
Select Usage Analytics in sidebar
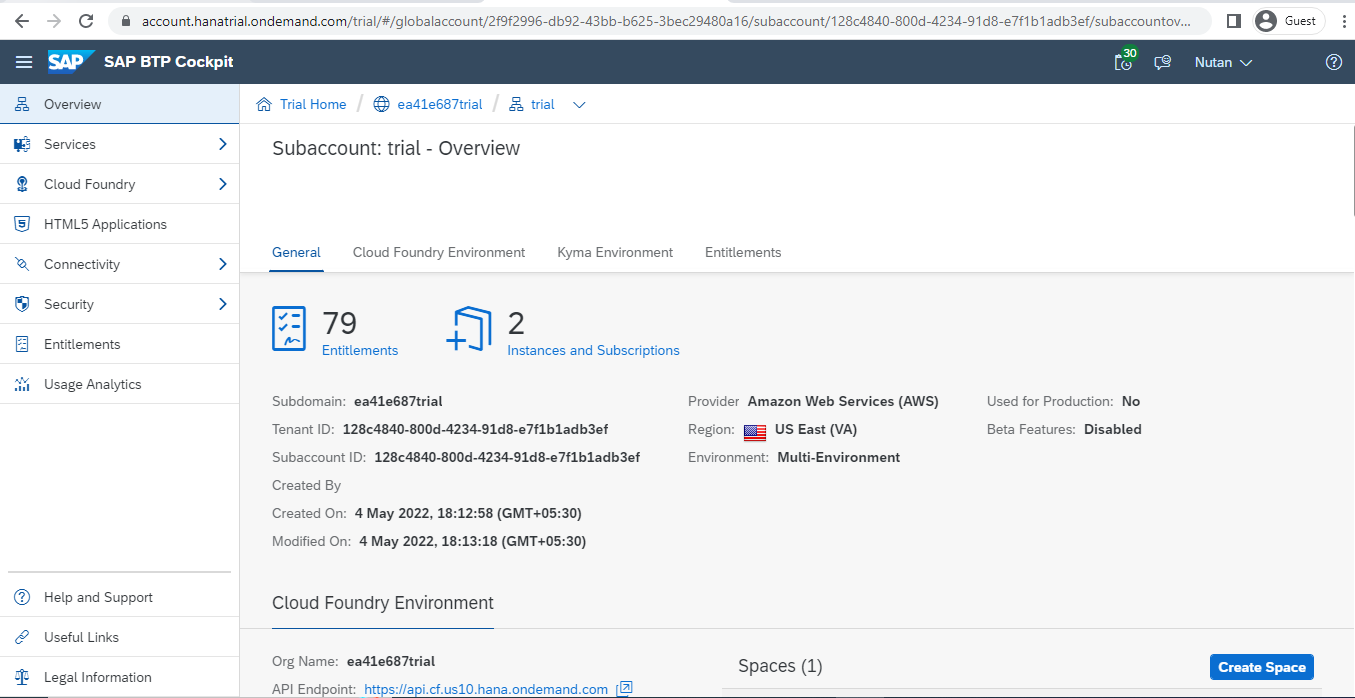point(120,384)
